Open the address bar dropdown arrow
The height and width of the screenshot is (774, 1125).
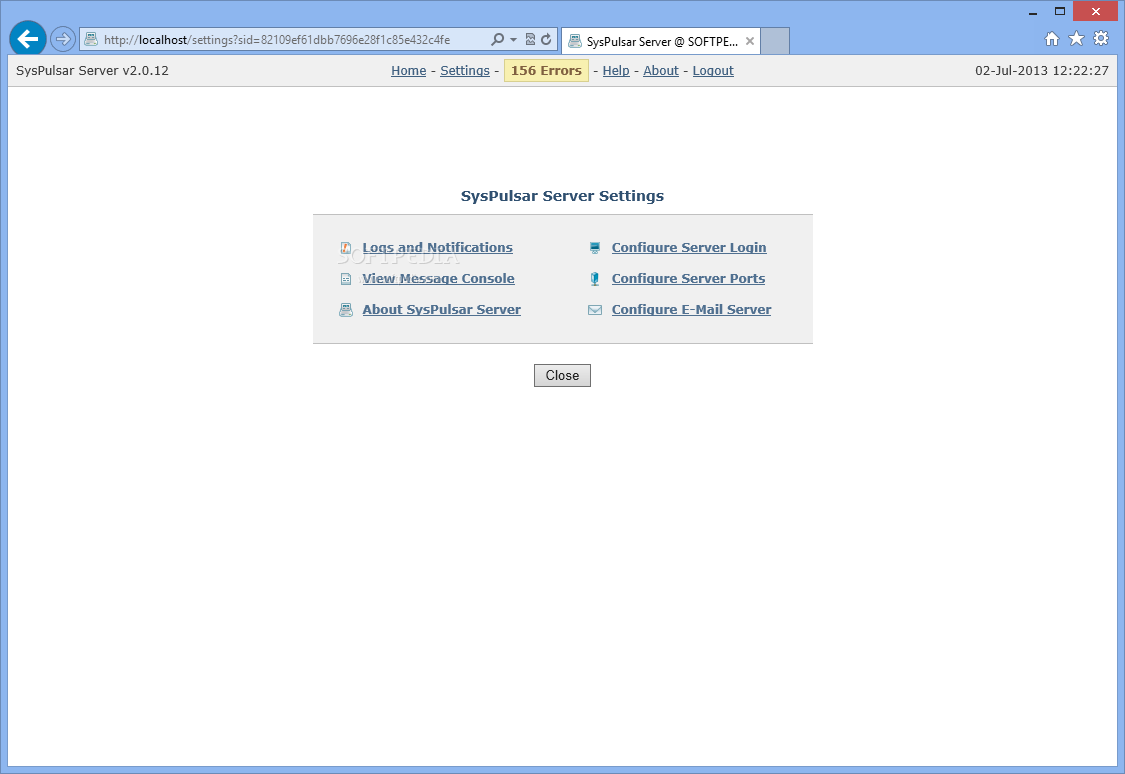point(514,39)
